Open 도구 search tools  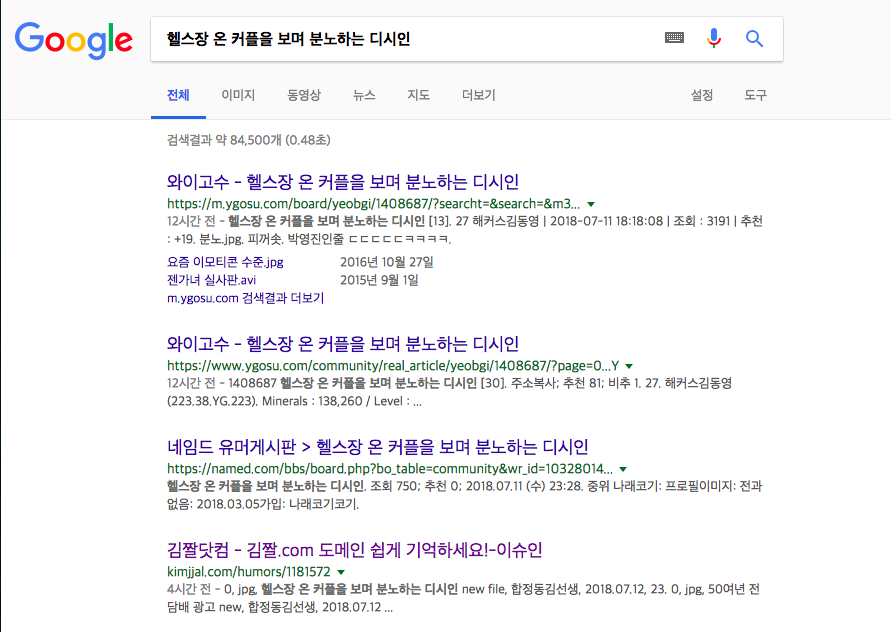(x=756, y=95)
